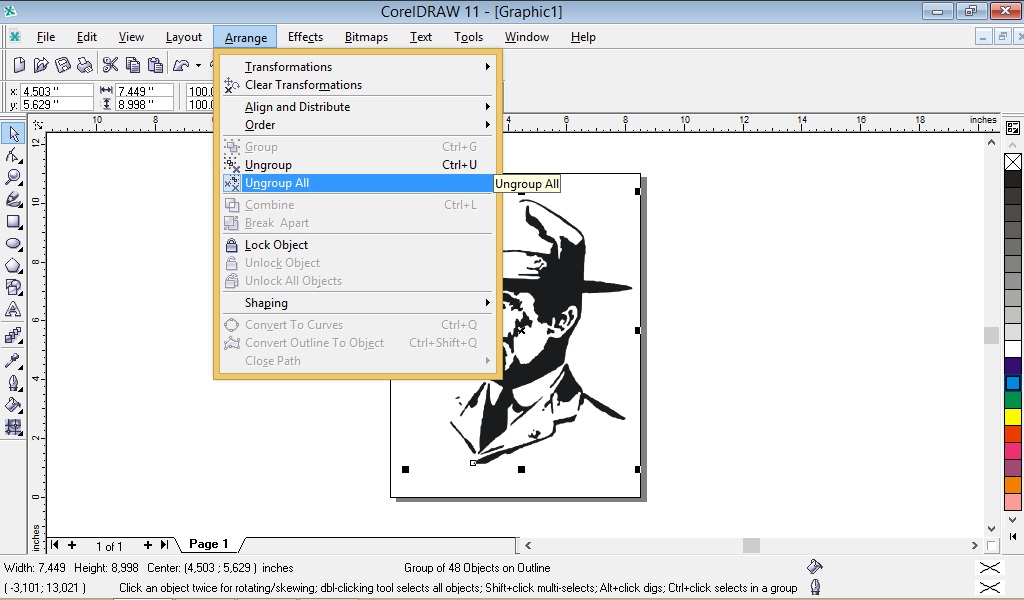The image size is (1024, 600).
Task: Click the outline pen nib status icon
Action: coord(815,587)
